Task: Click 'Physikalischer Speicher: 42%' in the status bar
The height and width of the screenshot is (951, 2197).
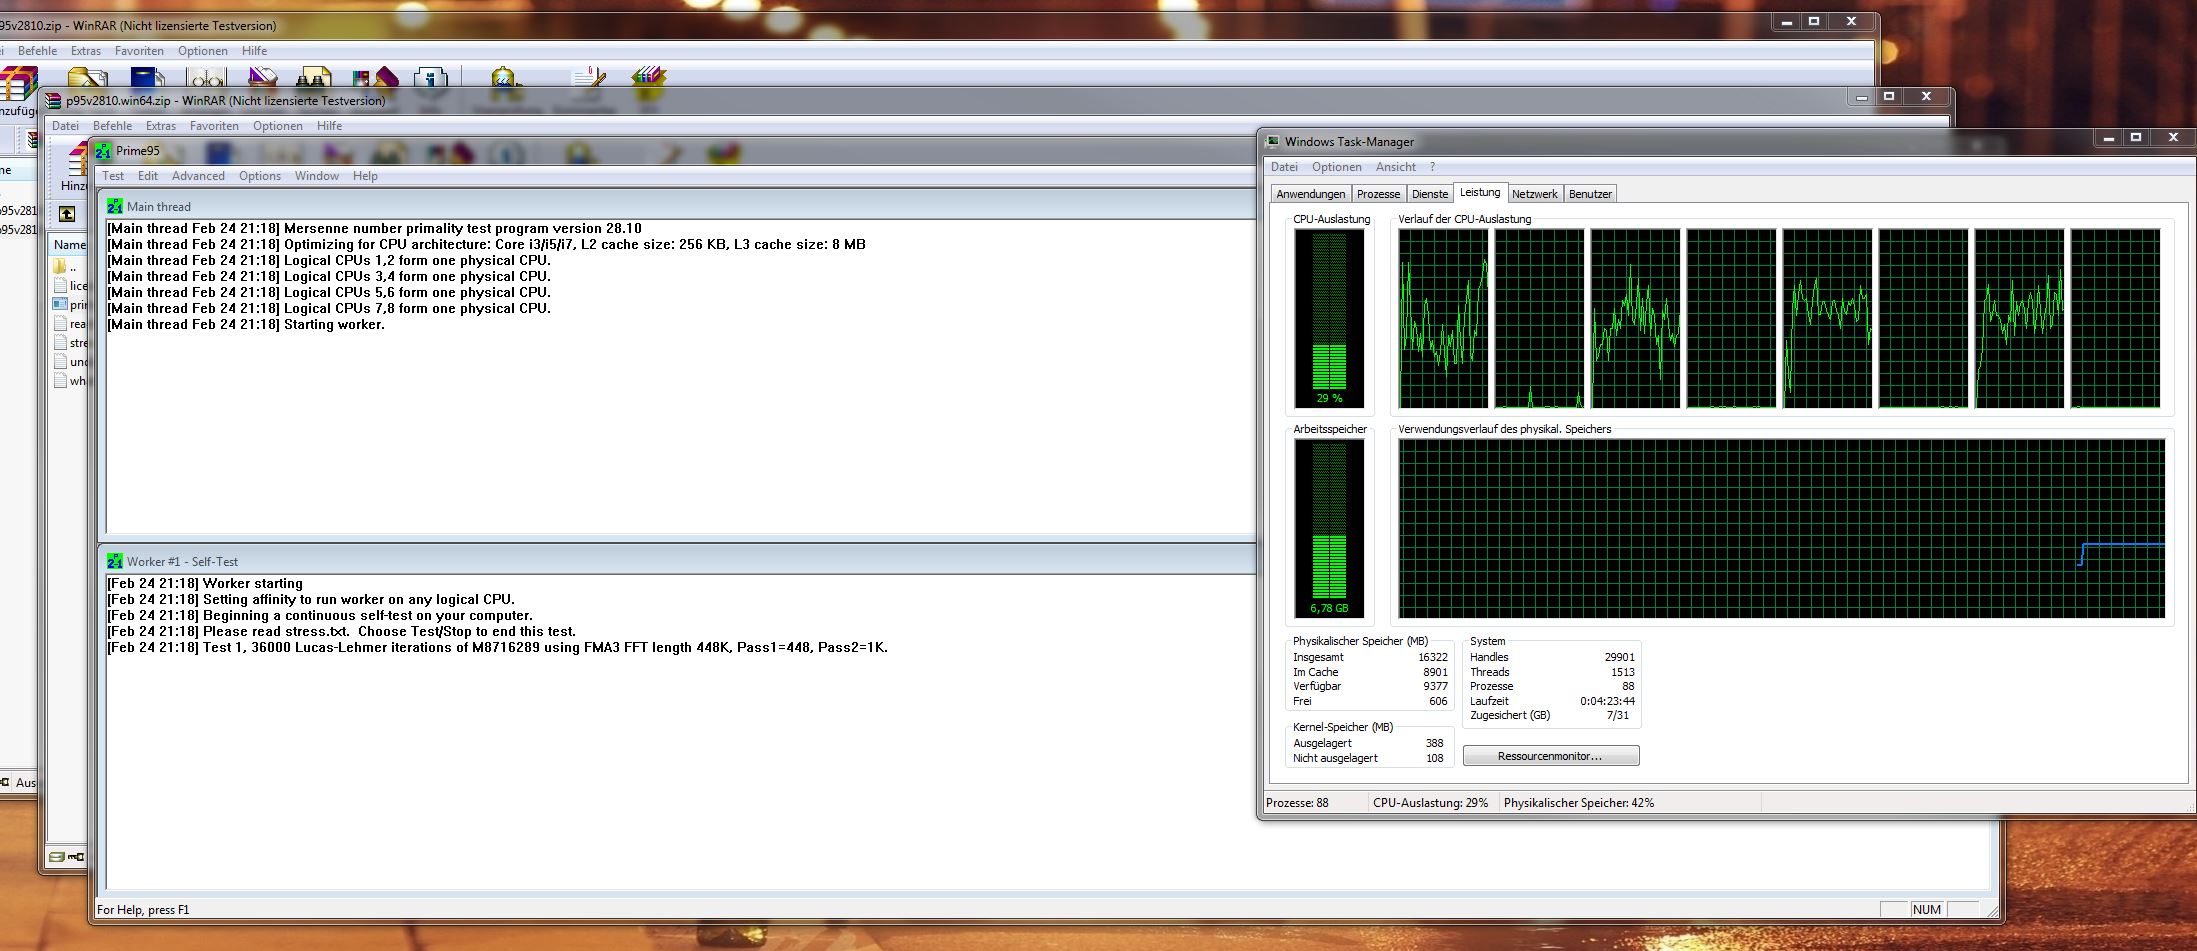Action: tap(1579, 803)
